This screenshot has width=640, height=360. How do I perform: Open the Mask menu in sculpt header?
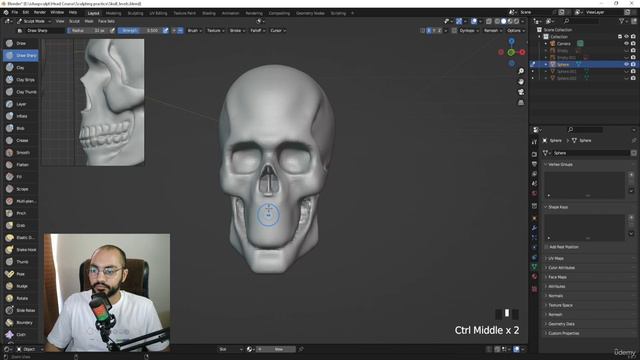(x=89, y=21)
